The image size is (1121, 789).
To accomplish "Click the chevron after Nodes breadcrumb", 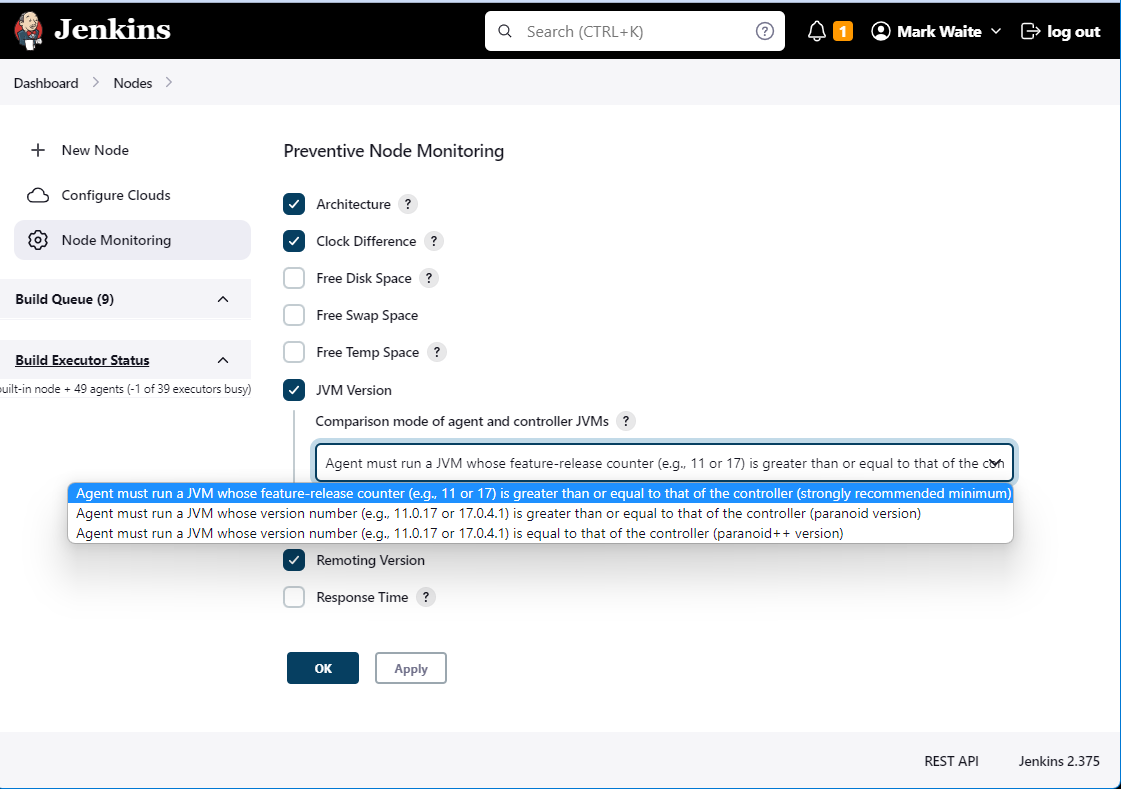I will click(169, 83).
